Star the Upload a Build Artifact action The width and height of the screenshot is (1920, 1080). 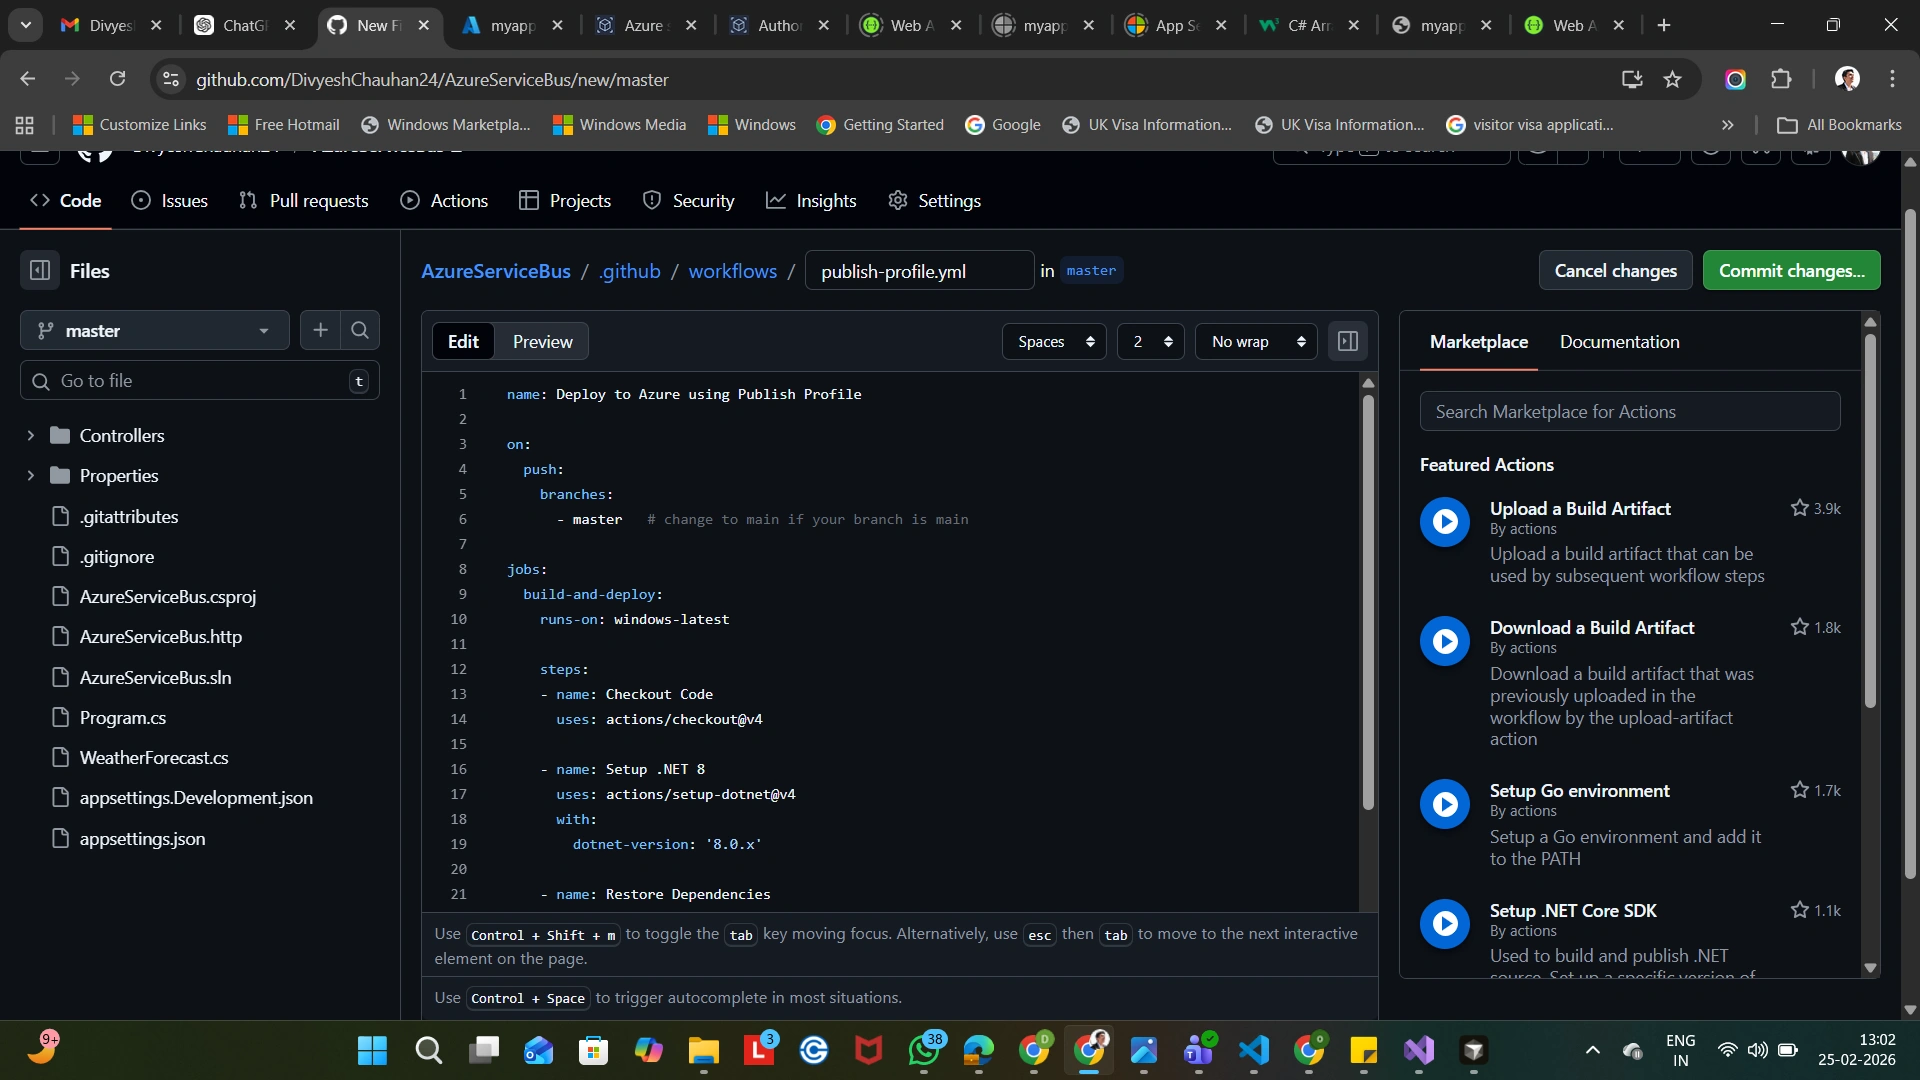pos(1800,508)
